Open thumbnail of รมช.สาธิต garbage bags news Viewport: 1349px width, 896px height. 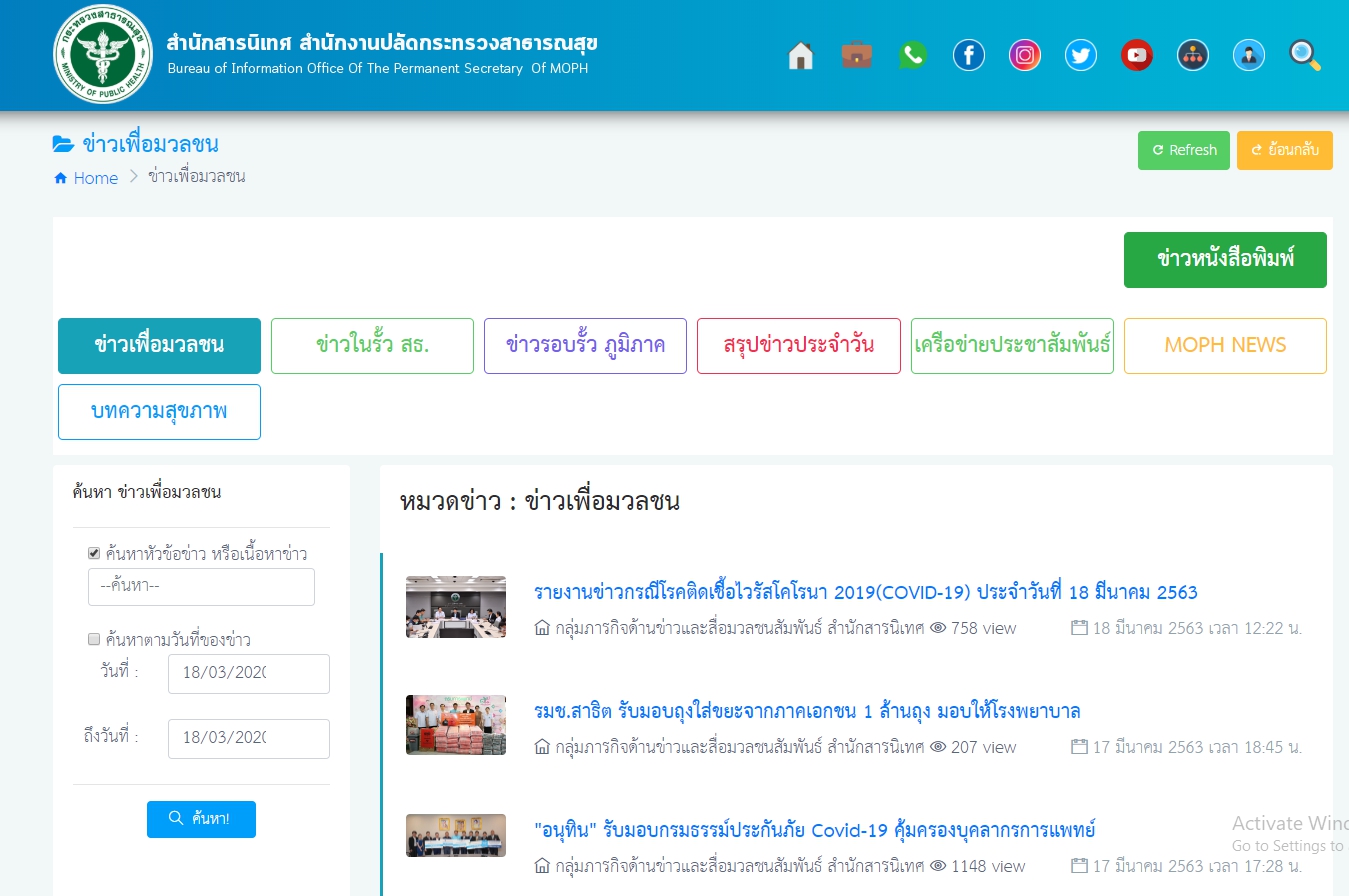tap(456, 725)
